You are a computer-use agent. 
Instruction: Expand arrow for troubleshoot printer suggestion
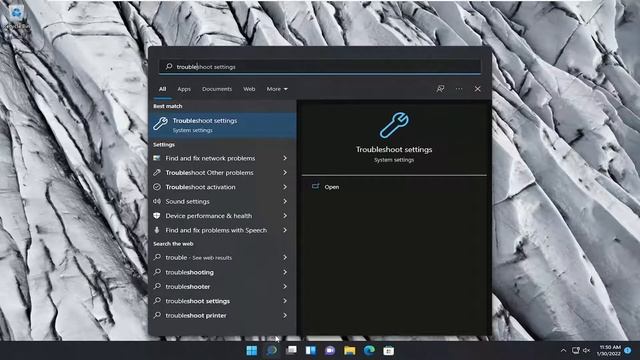click(285, 316)
